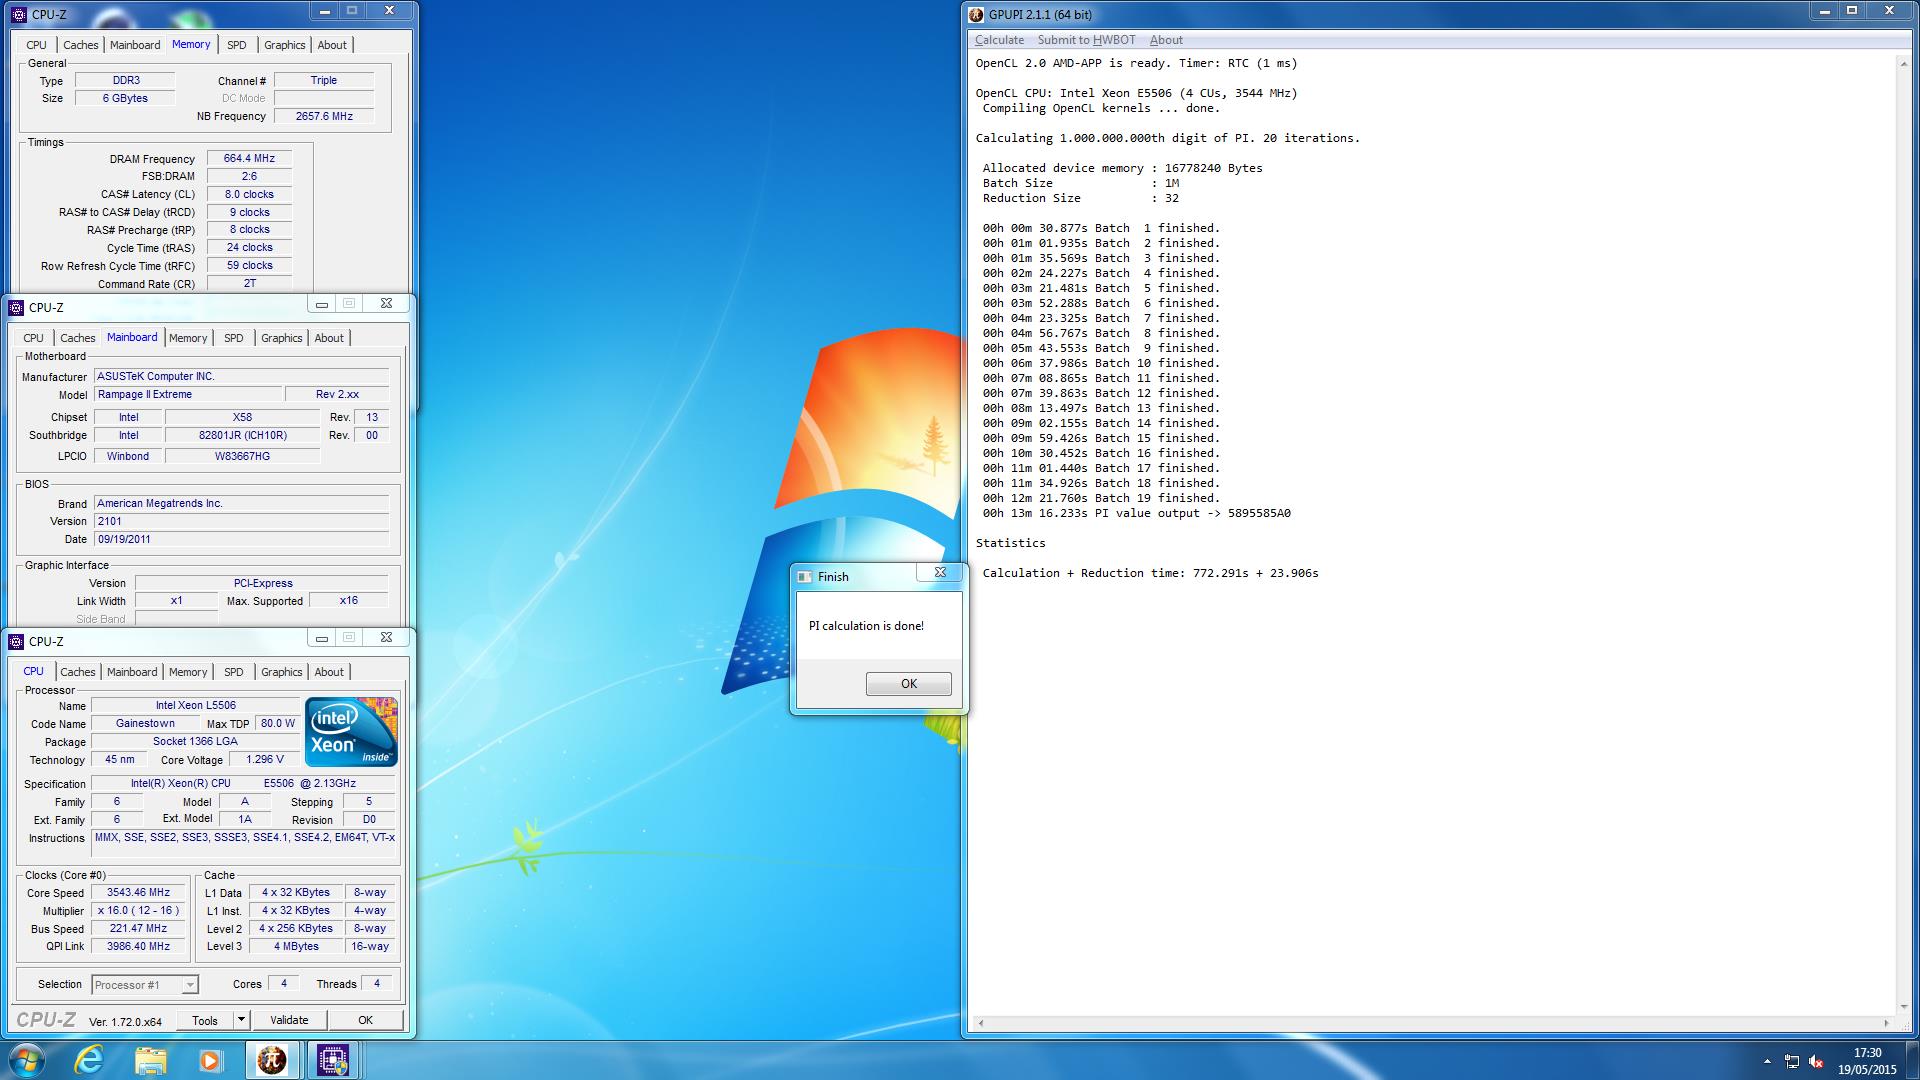Click GPUPI horizontal scrollbar right arrow
Image resolution: width=1920 pixels, height=1080 pixels.
click(1887, 1023)
